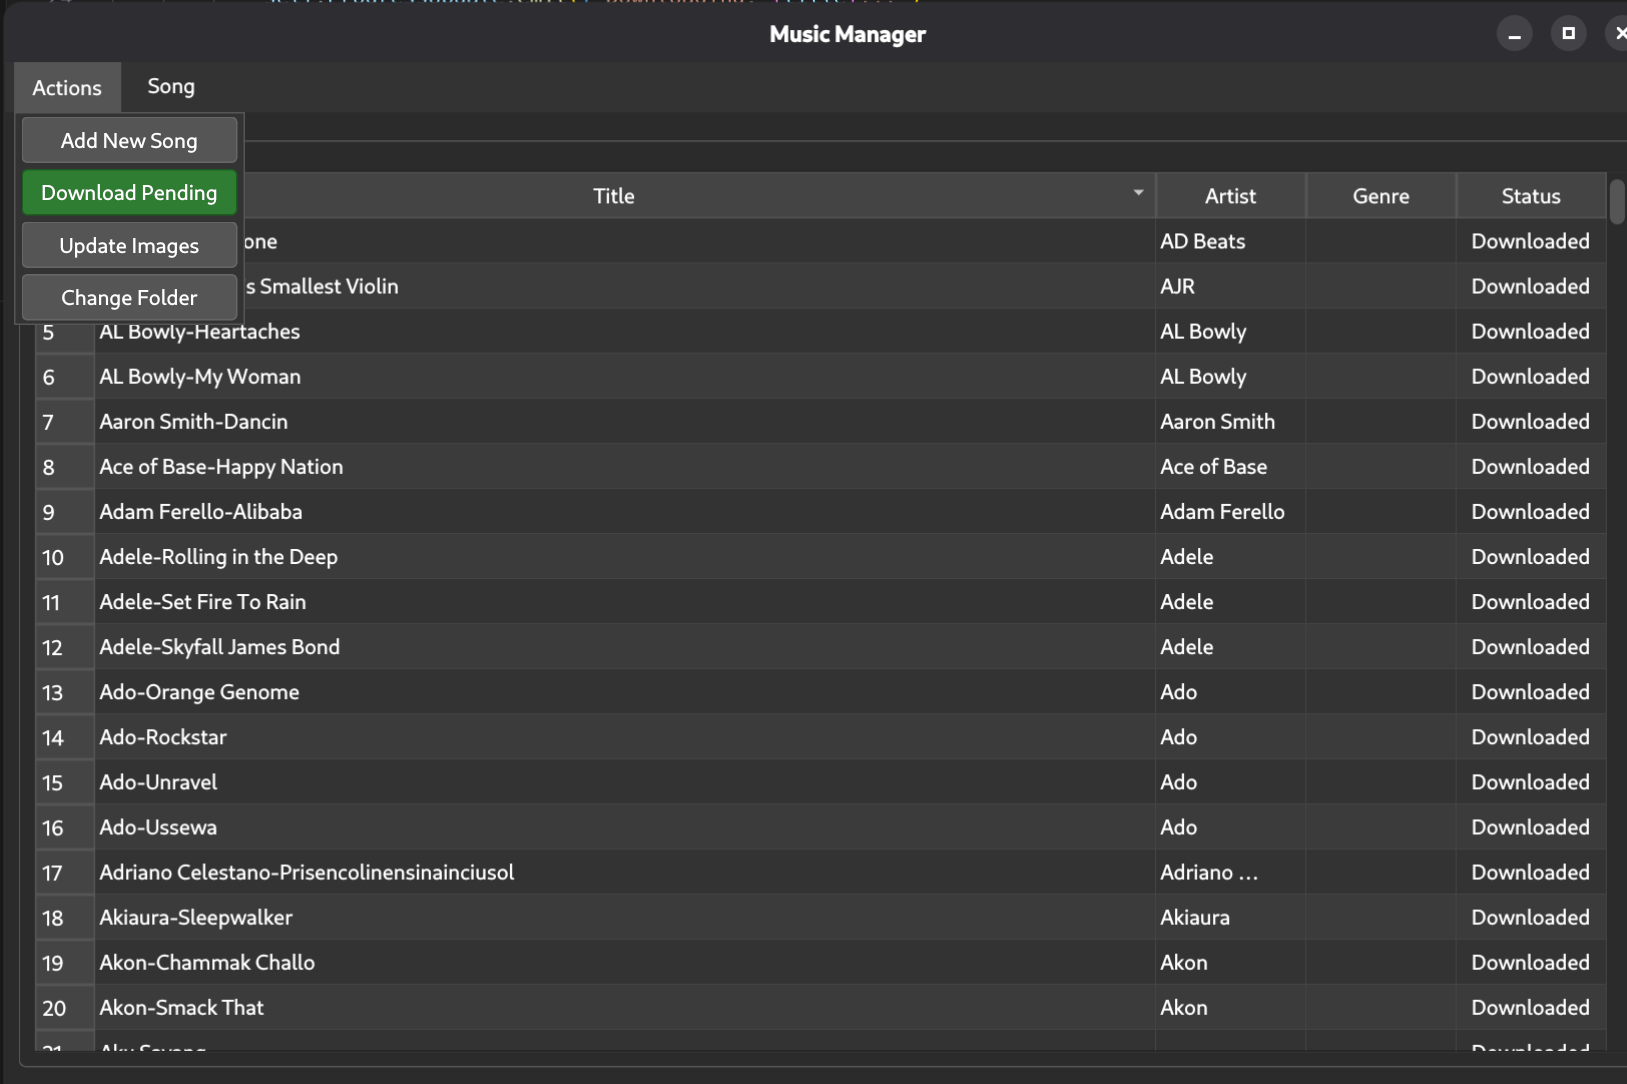Image resolution: width=1627 pixels, height=1084 pixels.
Task: Select the Adele-Rolling in the Deep row
Action: pyautogui.click(x=219, y=557)
